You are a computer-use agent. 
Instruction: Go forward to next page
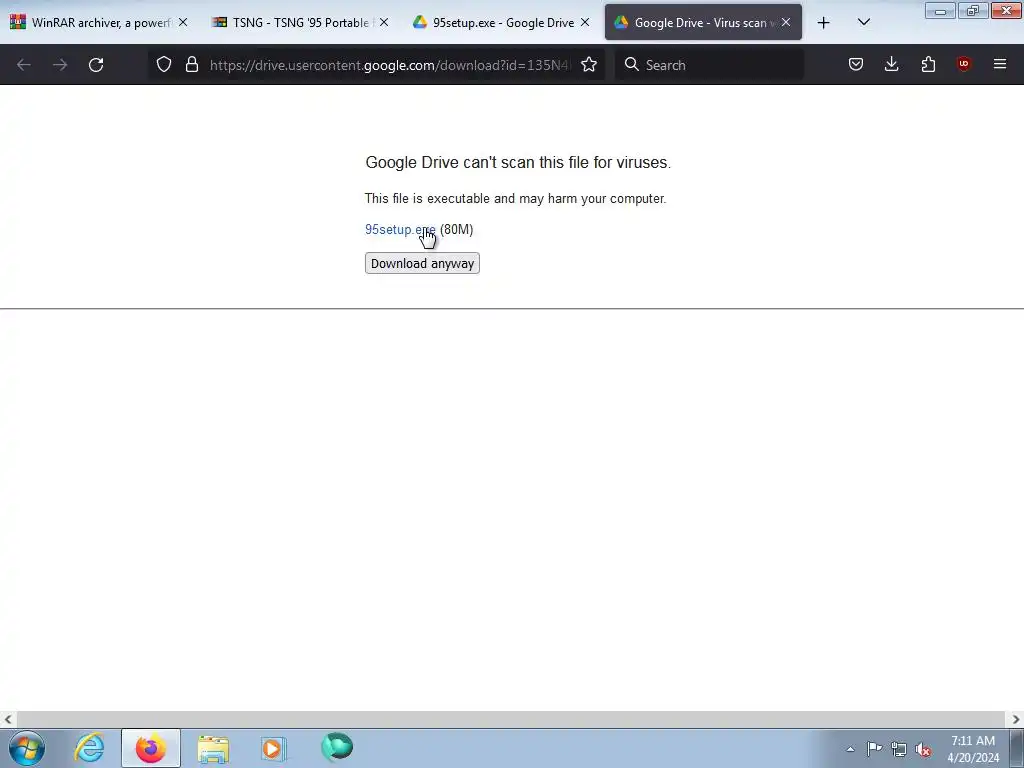click(x=60, y=65)
